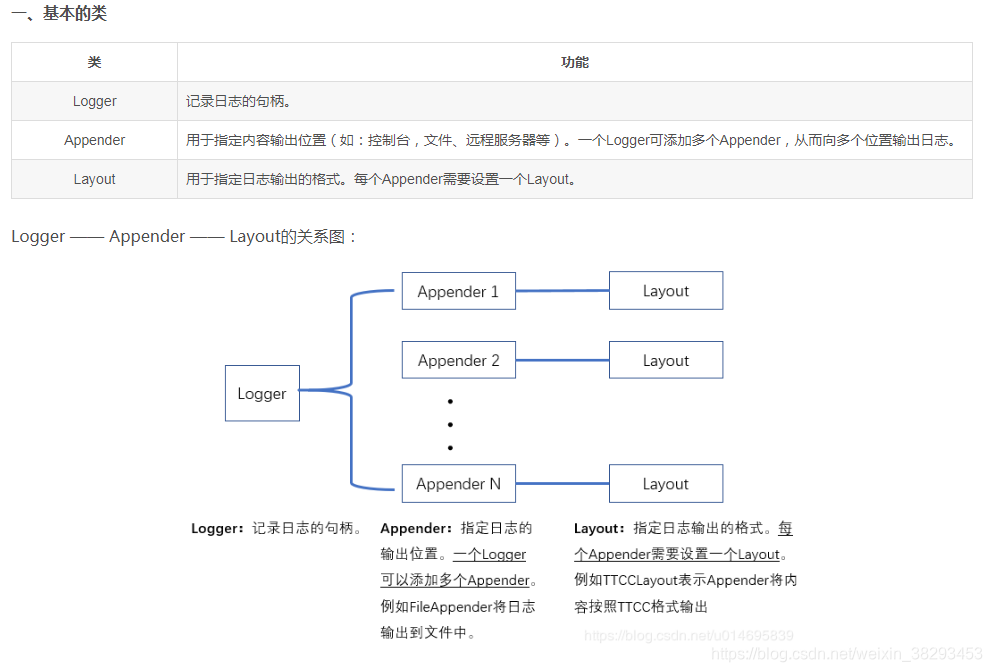Select the Layout cell in table

[x=94, y=179]
